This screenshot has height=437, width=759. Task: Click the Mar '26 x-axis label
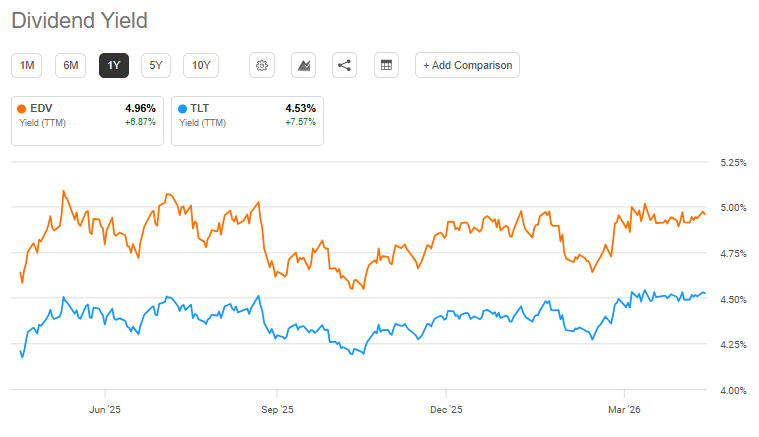624,409
